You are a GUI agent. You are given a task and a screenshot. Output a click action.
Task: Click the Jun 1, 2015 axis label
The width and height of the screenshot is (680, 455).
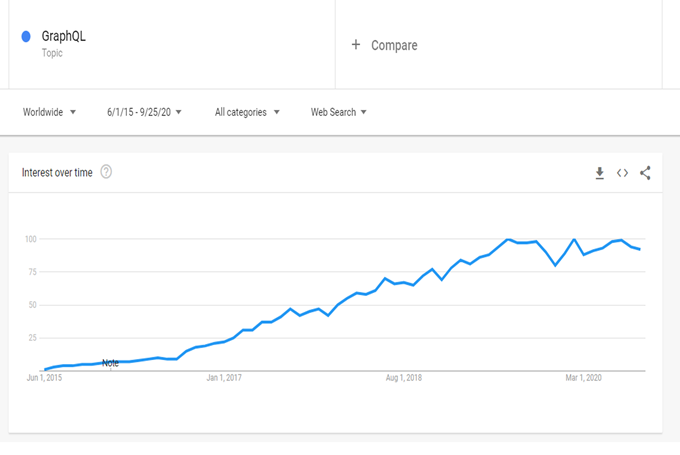pos(46,378)
